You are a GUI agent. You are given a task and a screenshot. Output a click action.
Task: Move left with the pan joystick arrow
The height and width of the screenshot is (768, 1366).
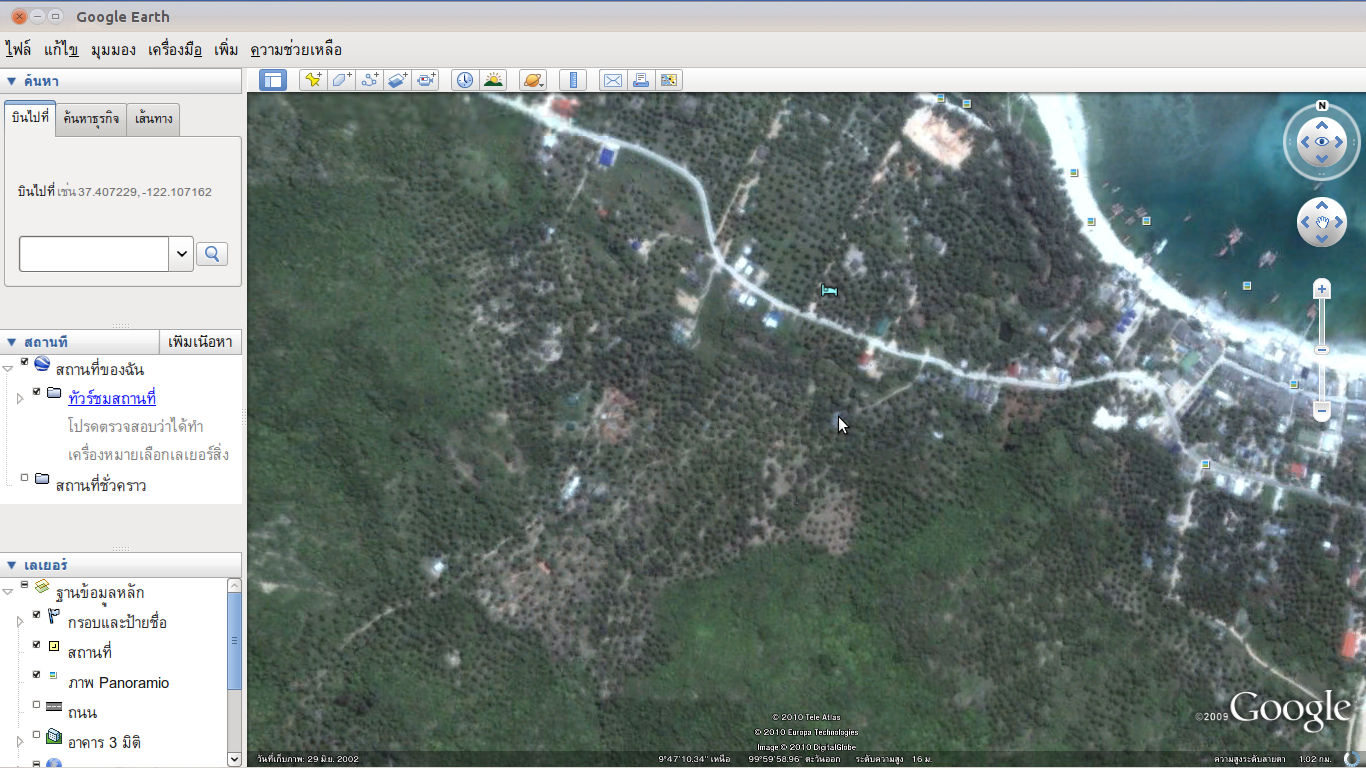(1305, 222)
